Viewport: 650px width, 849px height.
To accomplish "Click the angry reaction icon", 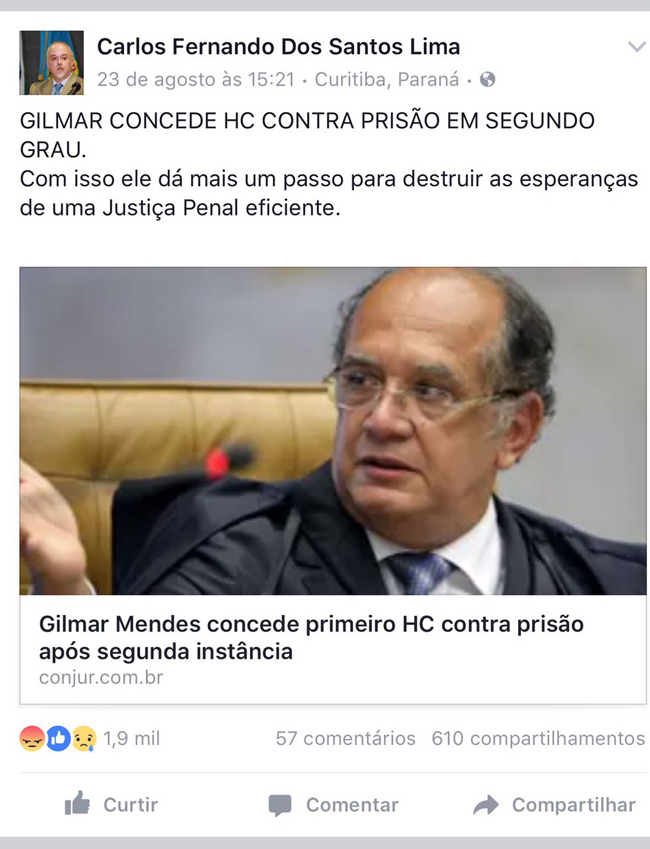I will click(32, 739).
